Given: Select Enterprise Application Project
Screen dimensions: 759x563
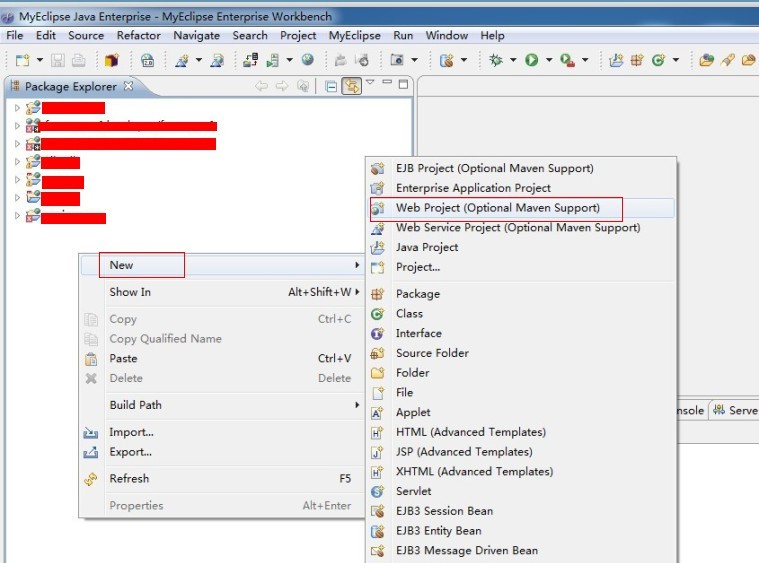Looking at the screenshot, I should 521,188.
